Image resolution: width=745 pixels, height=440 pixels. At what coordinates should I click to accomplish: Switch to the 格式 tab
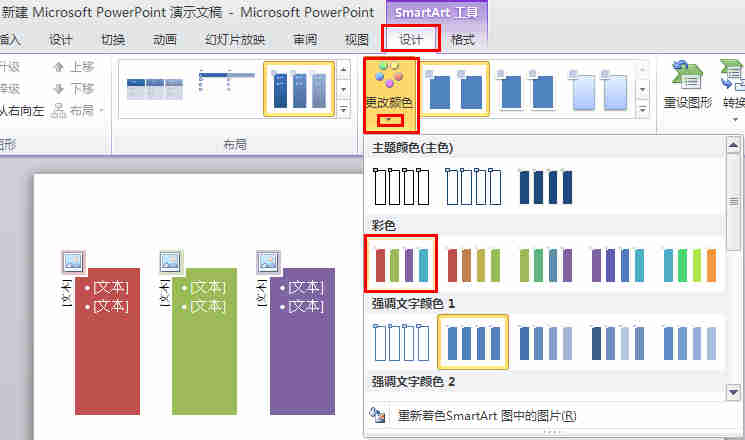[462, 39]
